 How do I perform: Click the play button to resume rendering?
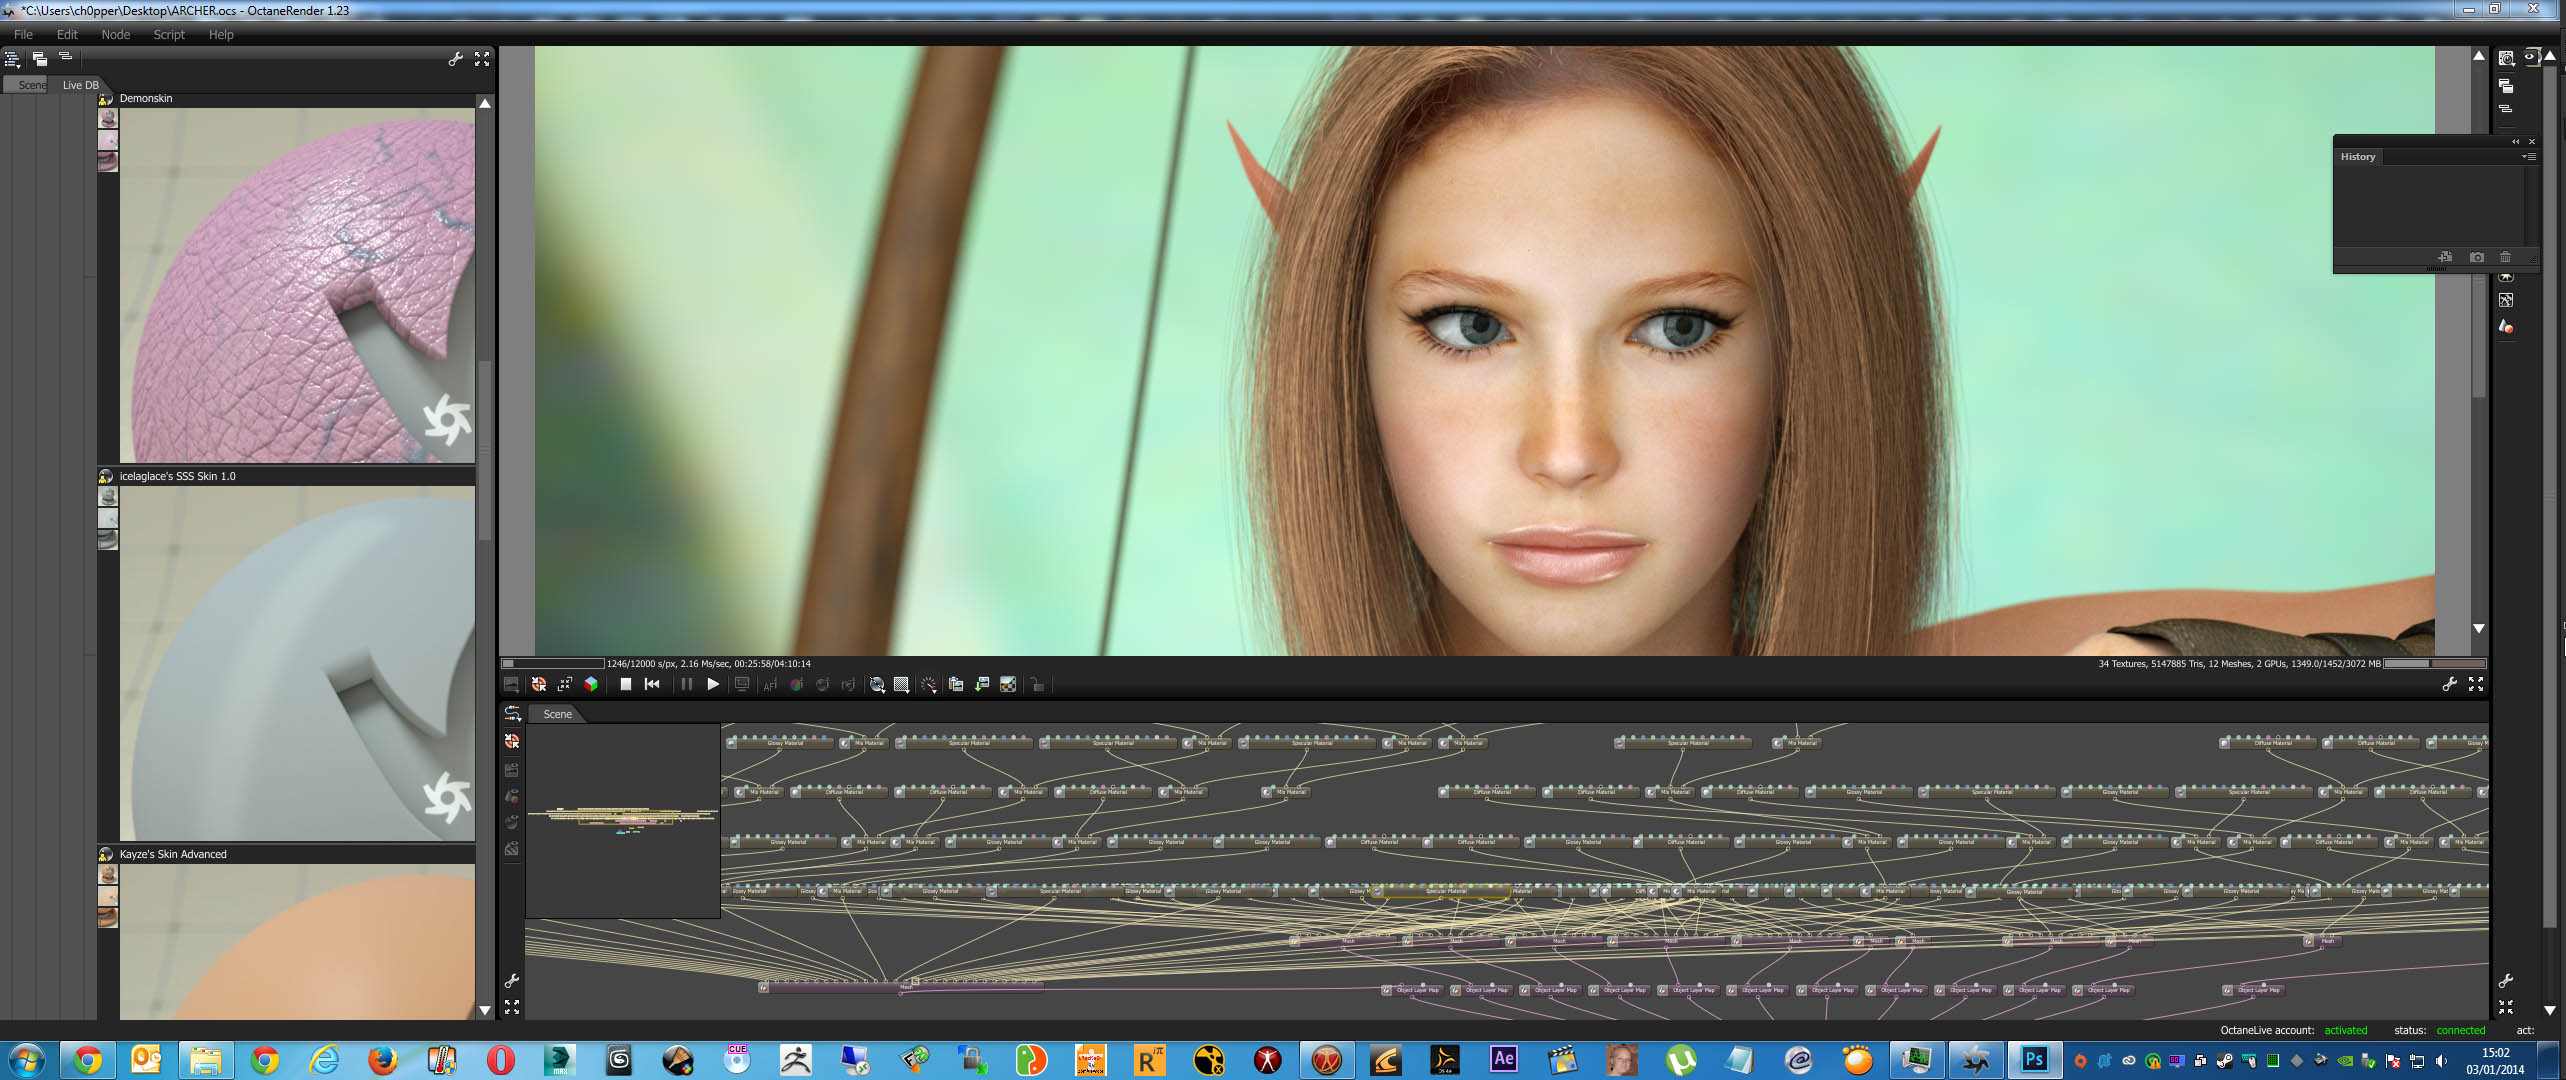(x=713, y=685)
